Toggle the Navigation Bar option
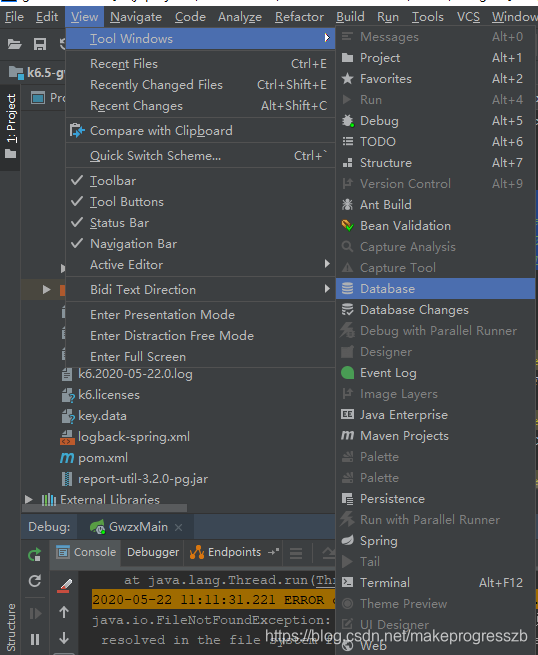This screenshot has height=655, width=538. pos(200,244)
